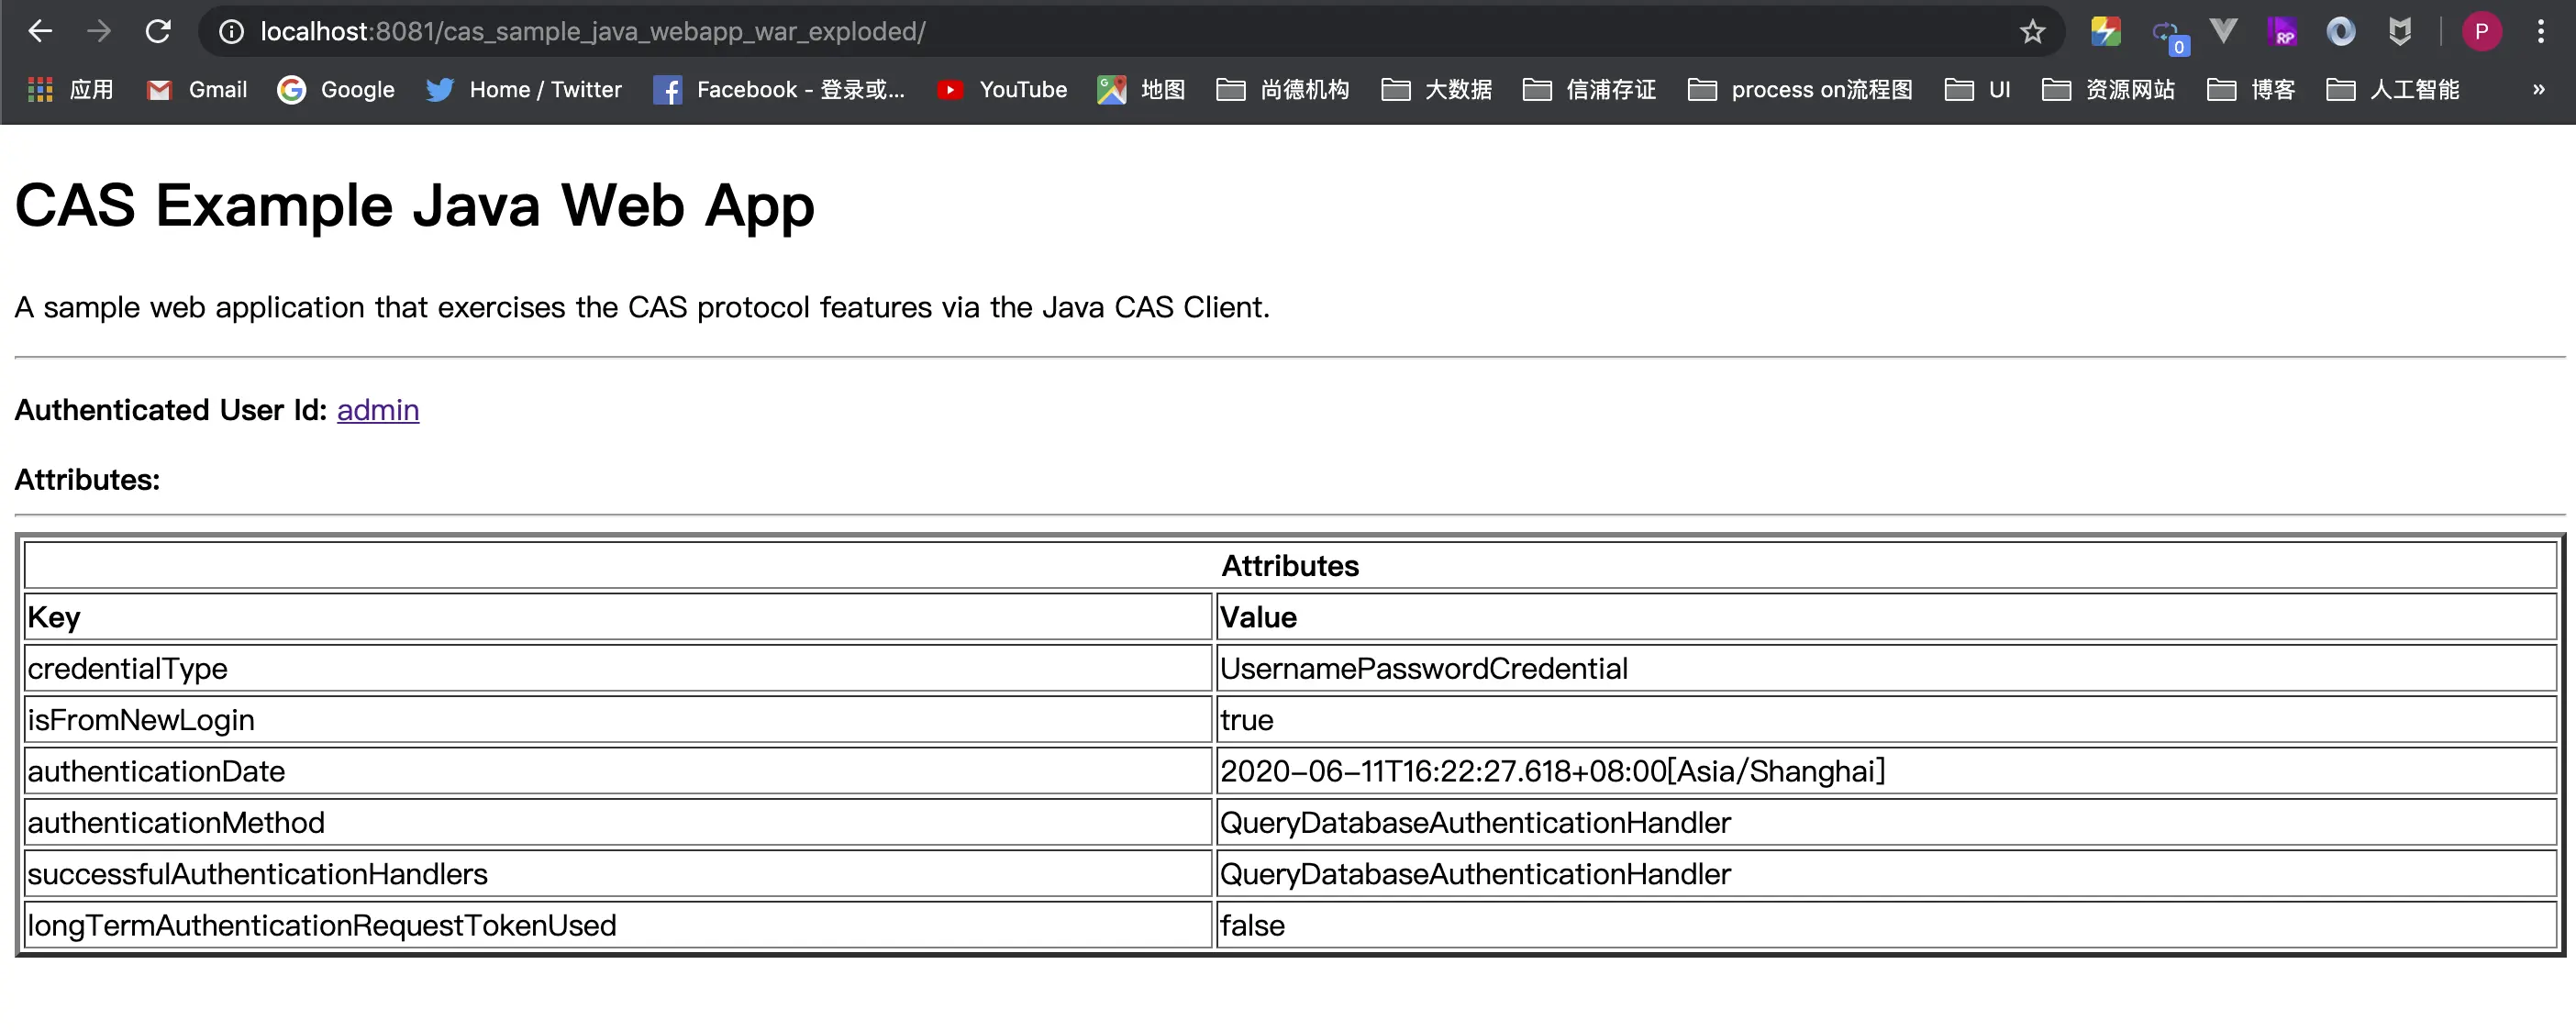The image size is (2576, 1031).
Task: Bookmark this page with the star icon
Action: click(x=2032, y=31)
